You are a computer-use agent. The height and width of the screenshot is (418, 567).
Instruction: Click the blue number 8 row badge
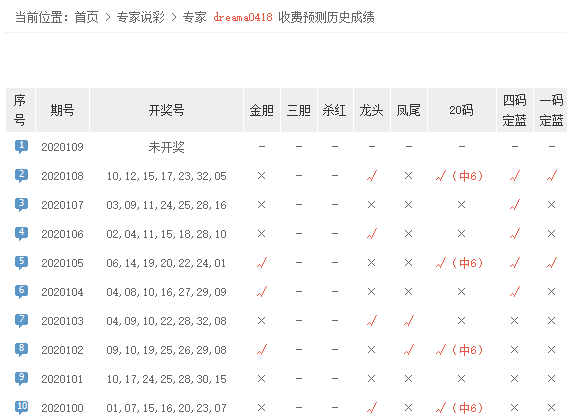click(x=21, y=350)
